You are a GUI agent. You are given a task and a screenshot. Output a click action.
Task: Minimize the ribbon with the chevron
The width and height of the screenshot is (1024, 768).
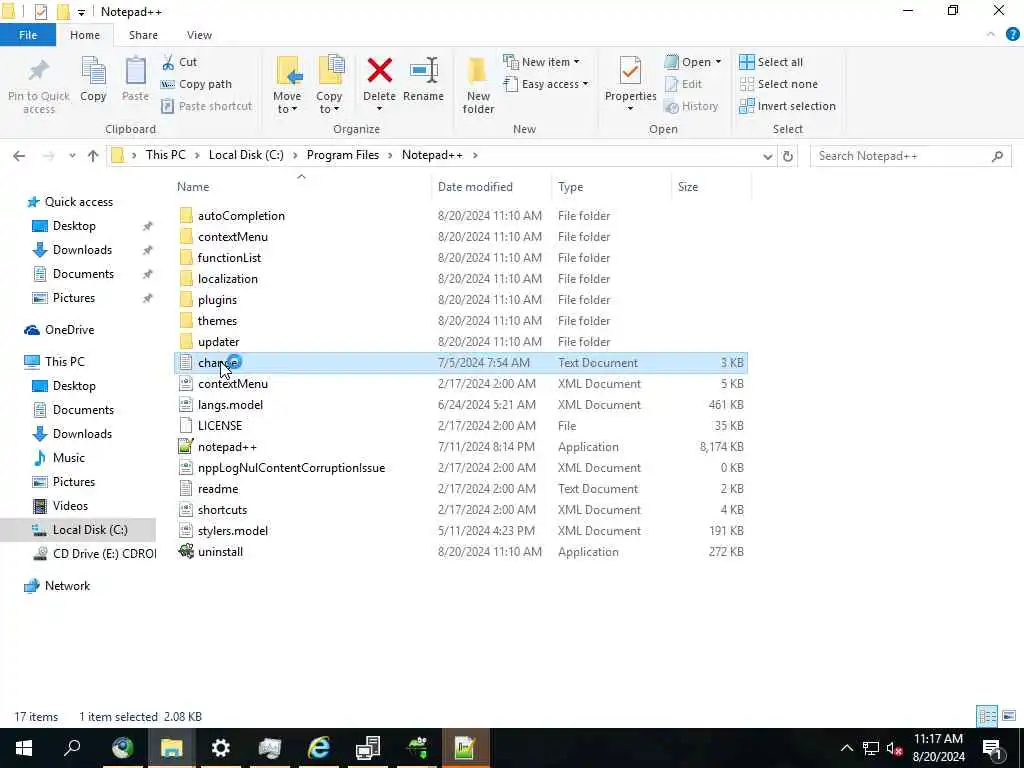coord(991,34)
